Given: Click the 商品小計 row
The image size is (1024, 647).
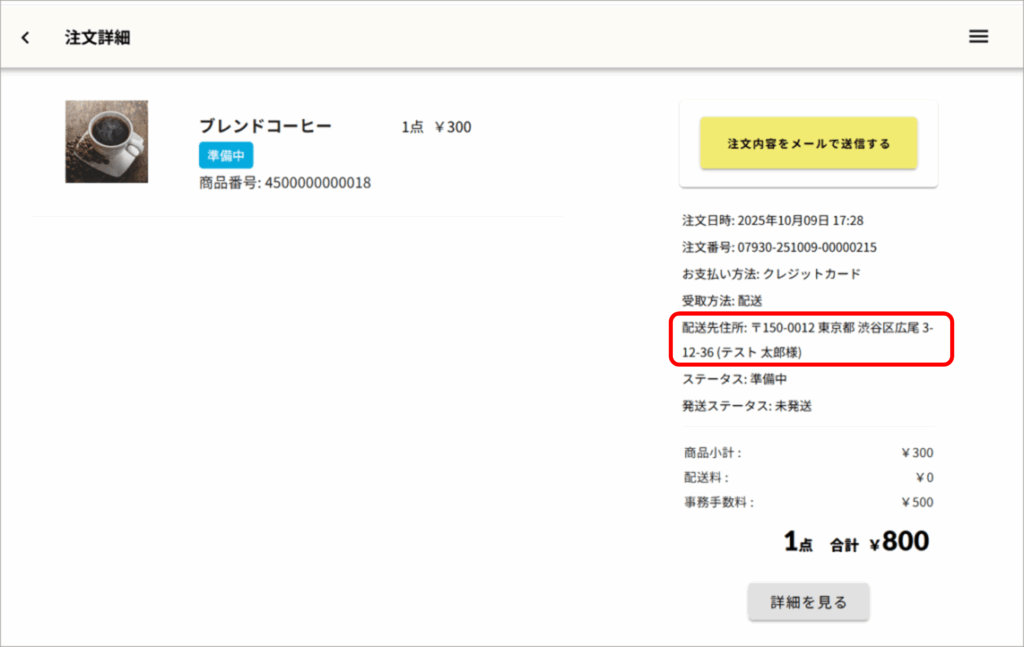Looking at the screenshot, I should 807,453.
